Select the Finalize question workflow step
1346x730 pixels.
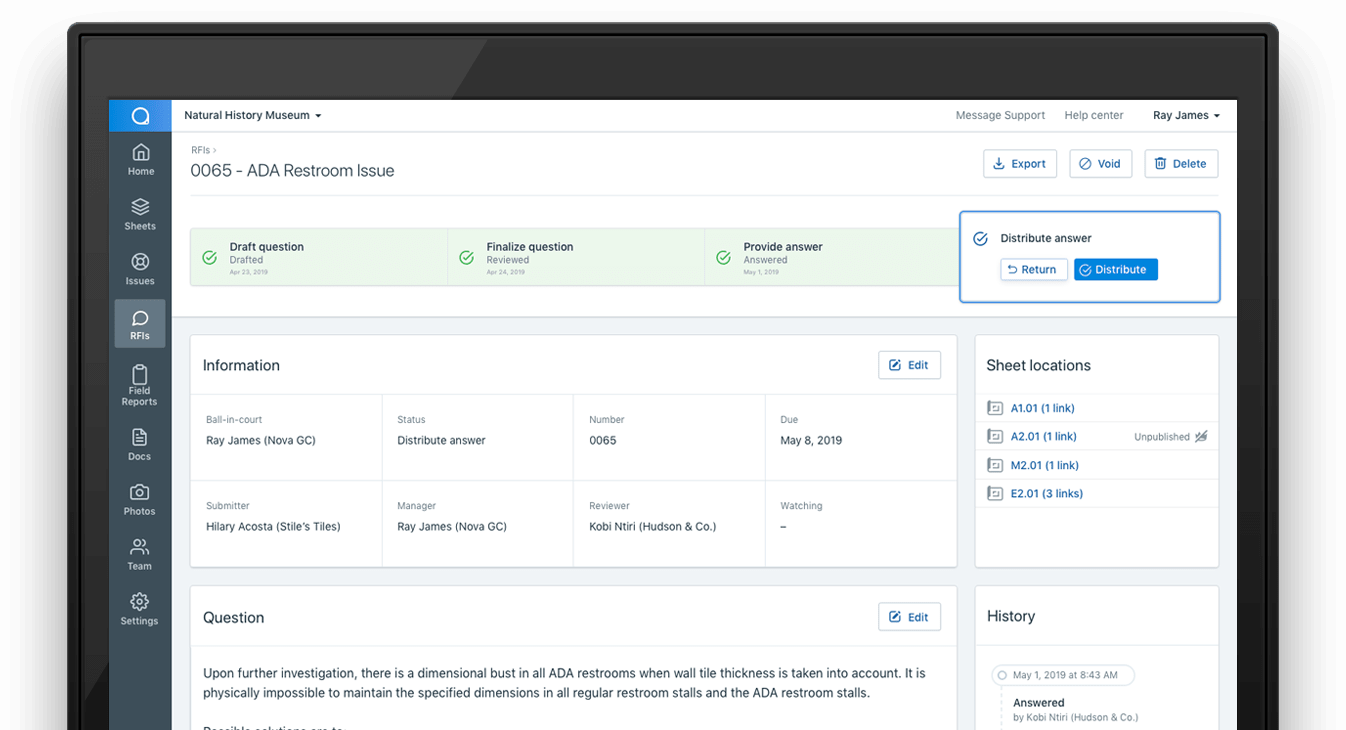pos(576,258)
